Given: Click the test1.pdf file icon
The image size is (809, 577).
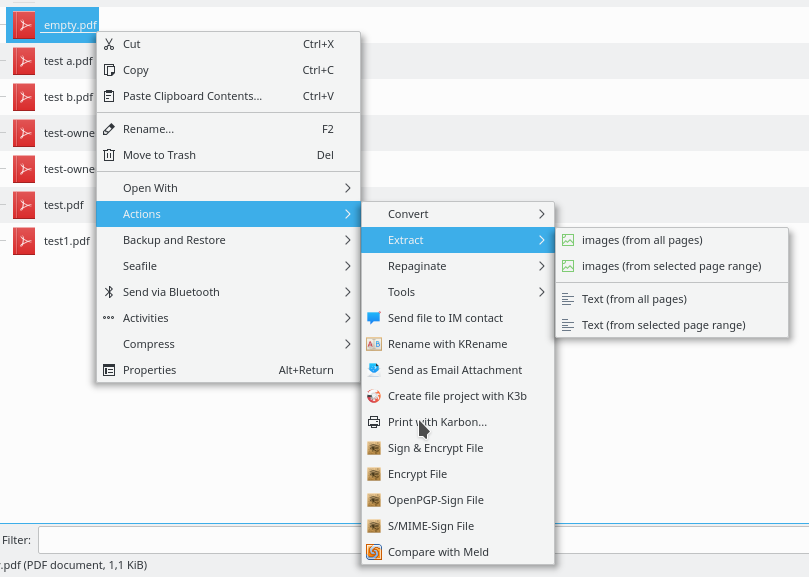Looking at the screenshot, I should coord(24,241).
